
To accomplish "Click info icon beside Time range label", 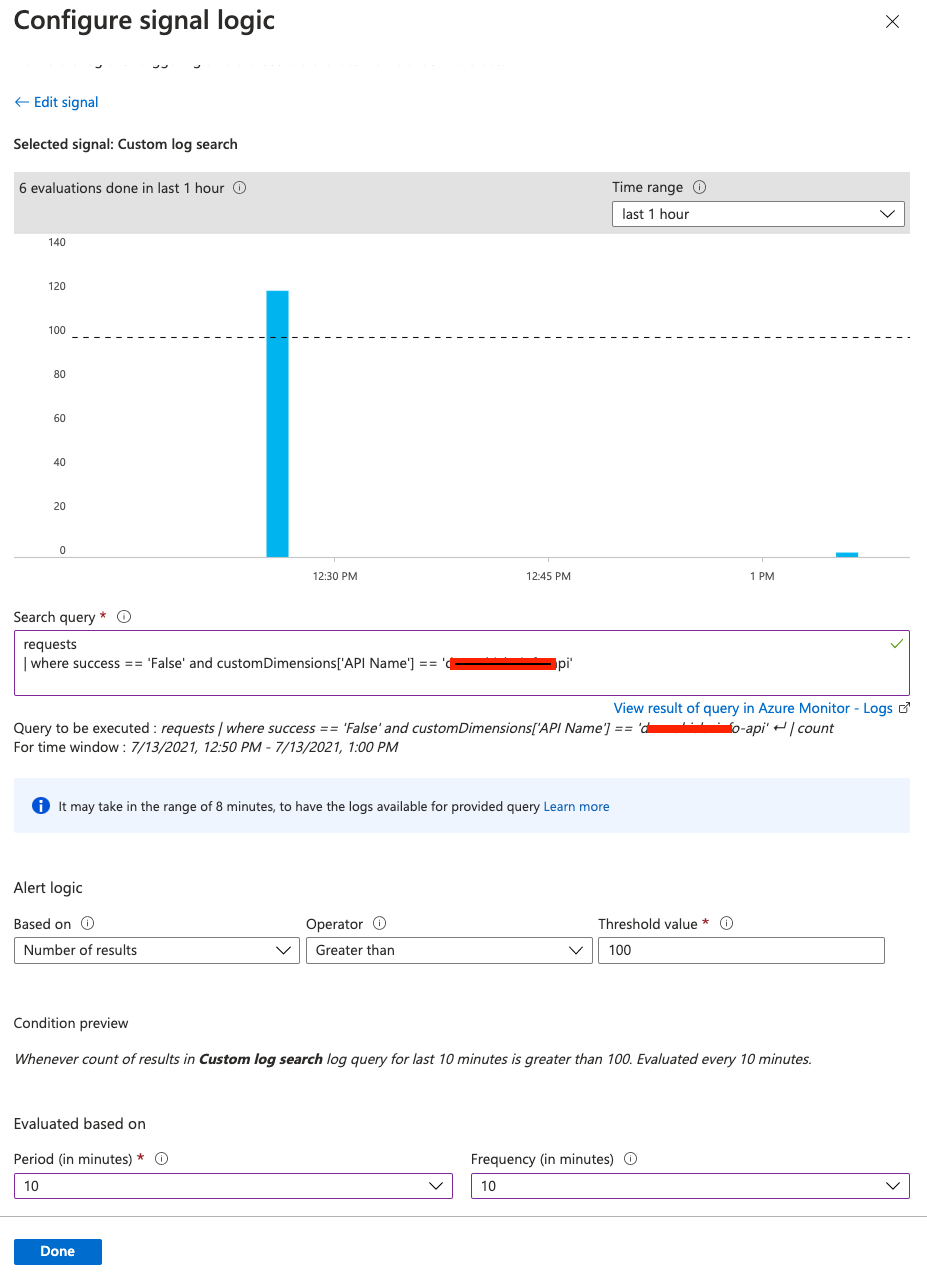I will (700, 187).
